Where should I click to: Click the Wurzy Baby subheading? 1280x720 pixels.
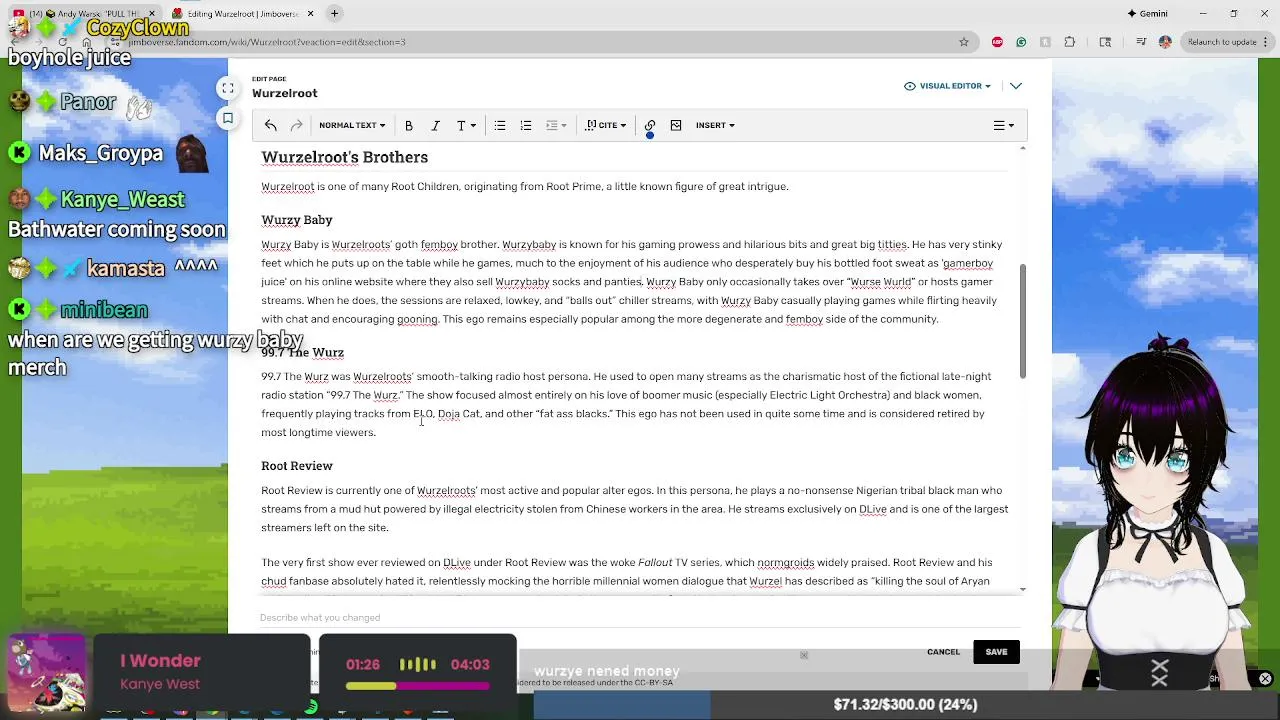(x=297, y=220)
